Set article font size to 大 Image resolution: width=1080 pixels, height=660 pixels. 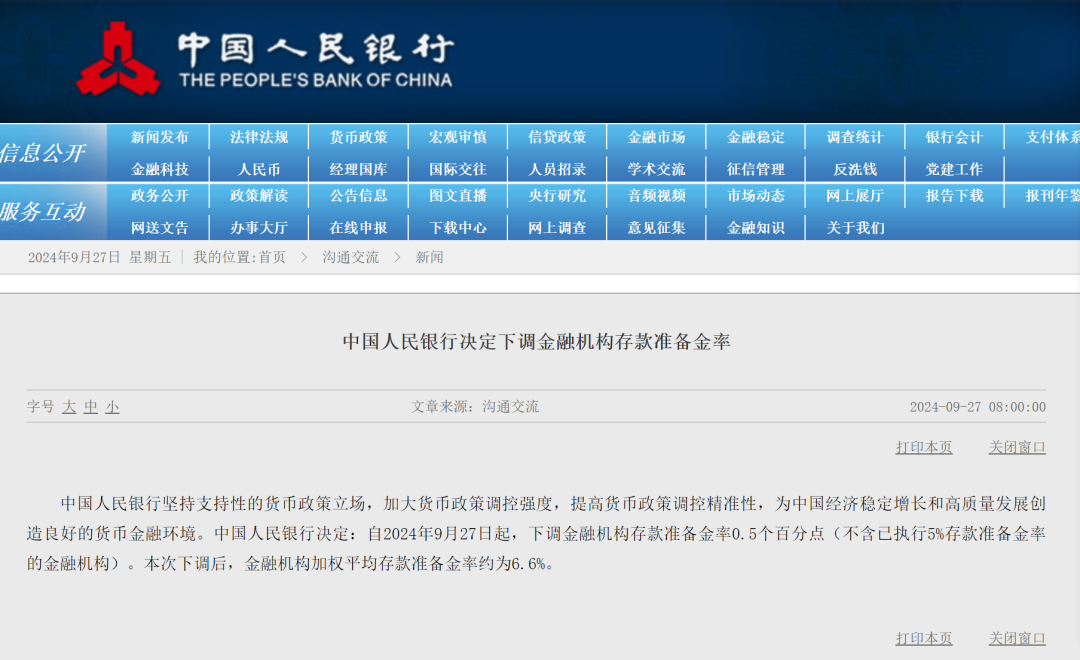(68, 407)
